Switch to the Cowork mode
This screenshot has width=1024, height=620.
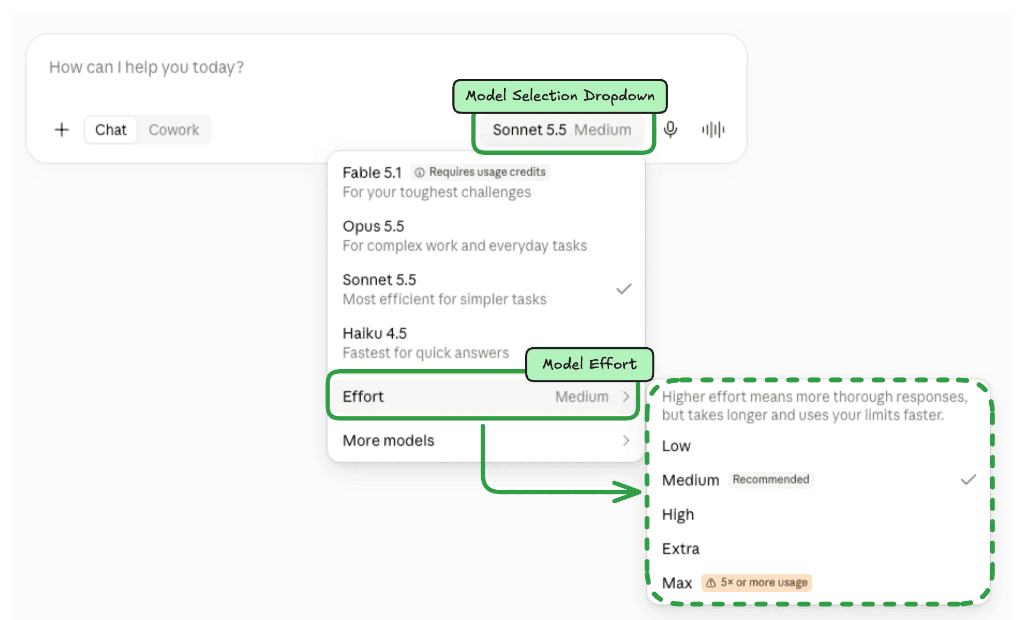click(174, 129)
